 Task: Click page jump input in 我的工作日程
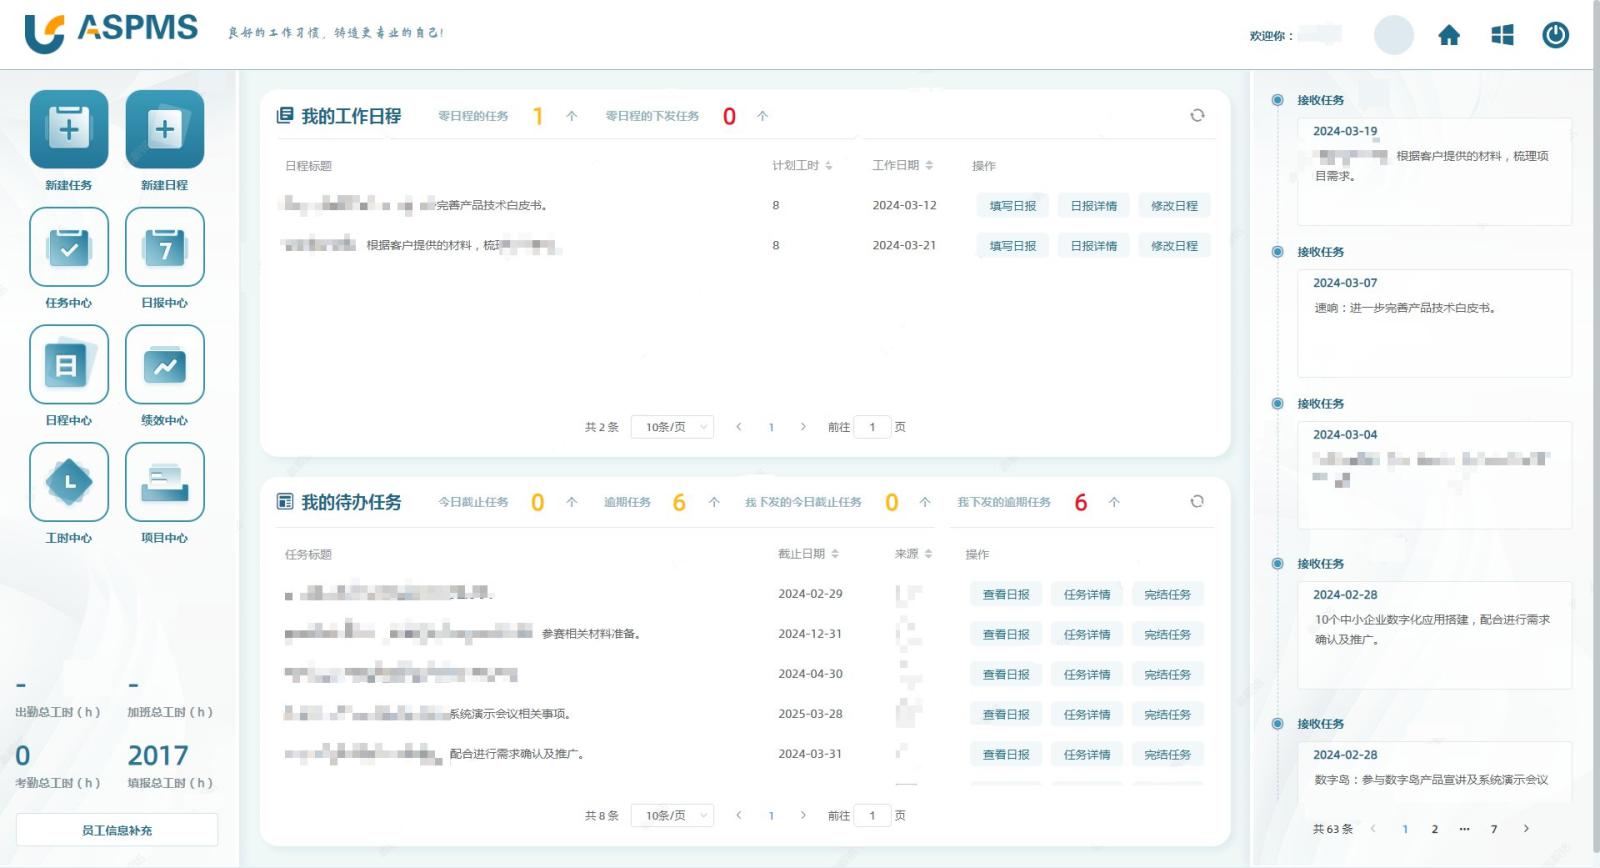[x=872, y=427]
